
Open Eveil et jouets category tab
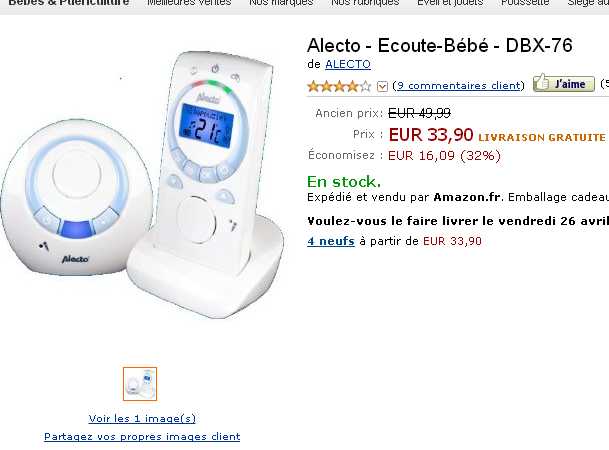tap(450, 3)
